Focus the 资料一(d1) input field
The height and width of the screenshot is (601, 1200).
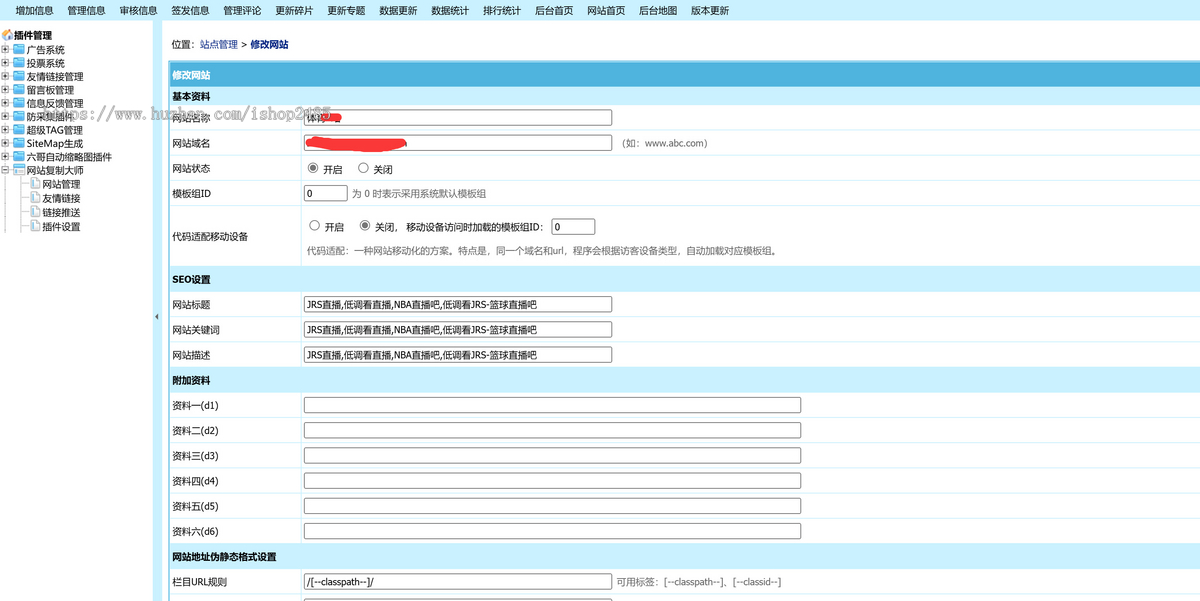552,405
